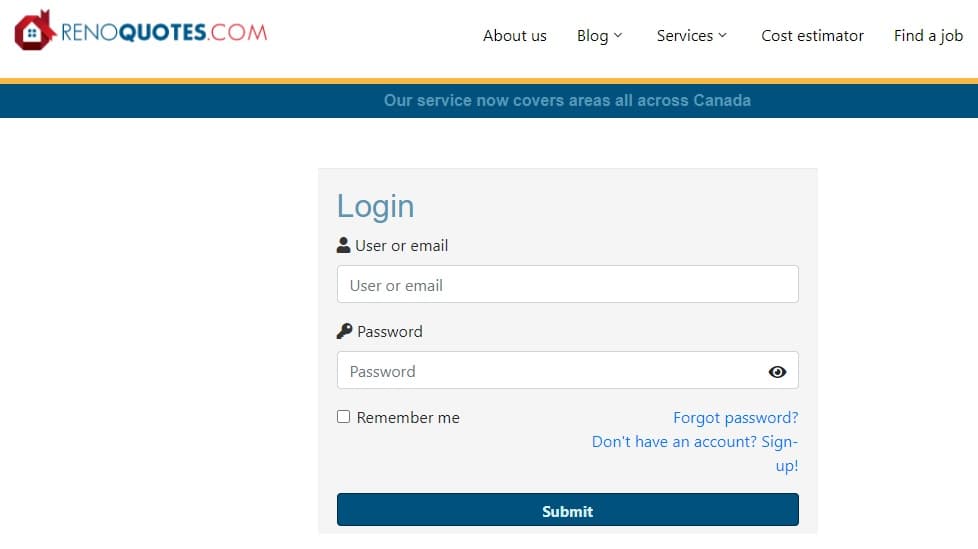
Task: Focus the User or email input field
Action: (567, 285)
